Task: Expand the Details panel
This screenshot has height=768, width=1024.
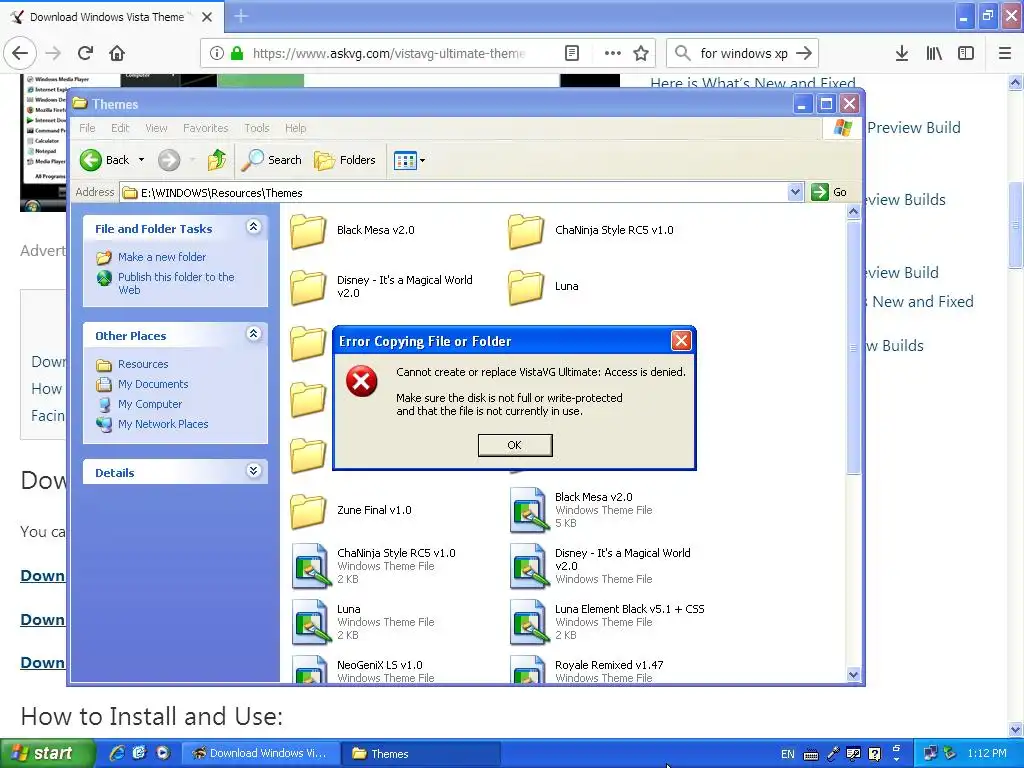Action: pos(254,471)
